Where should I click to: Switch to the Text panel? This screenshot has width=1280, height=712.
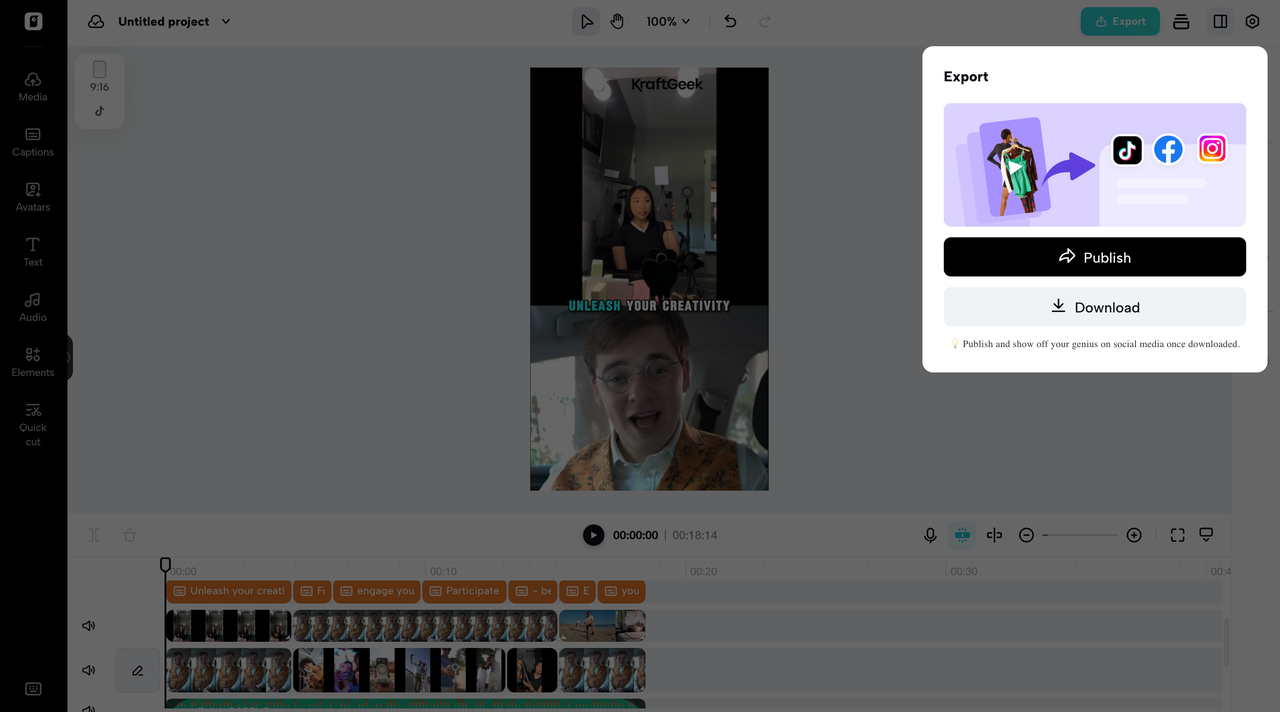[33, 253]
